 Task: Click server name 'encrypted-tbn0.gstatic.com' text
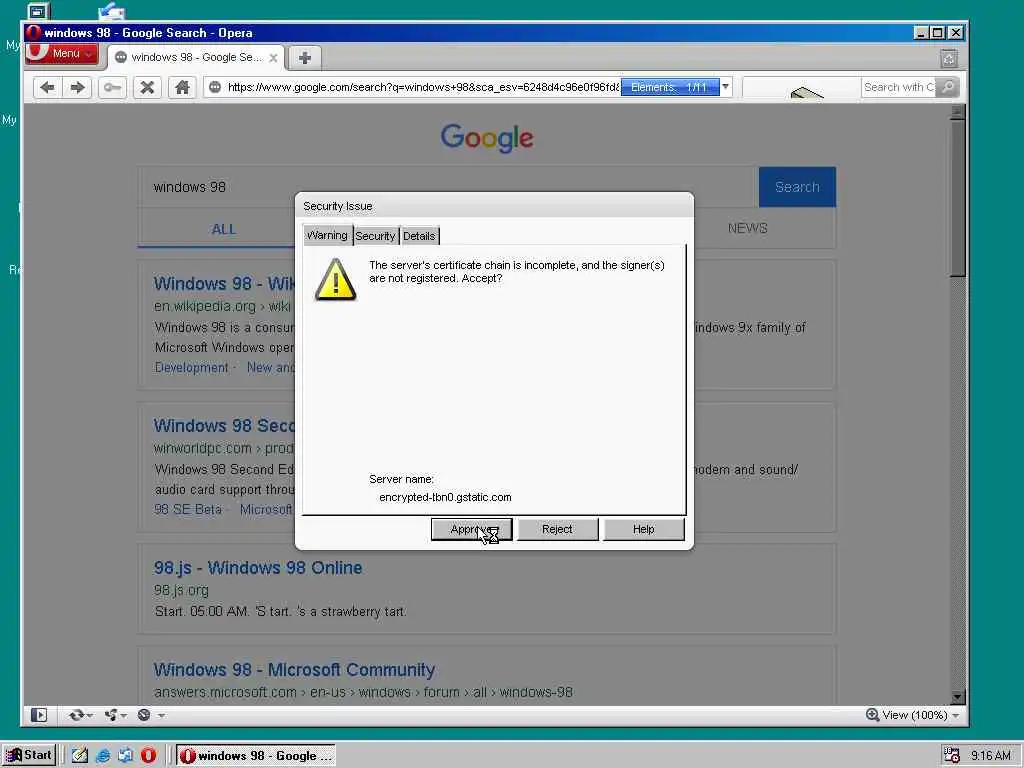click(445, 497)
